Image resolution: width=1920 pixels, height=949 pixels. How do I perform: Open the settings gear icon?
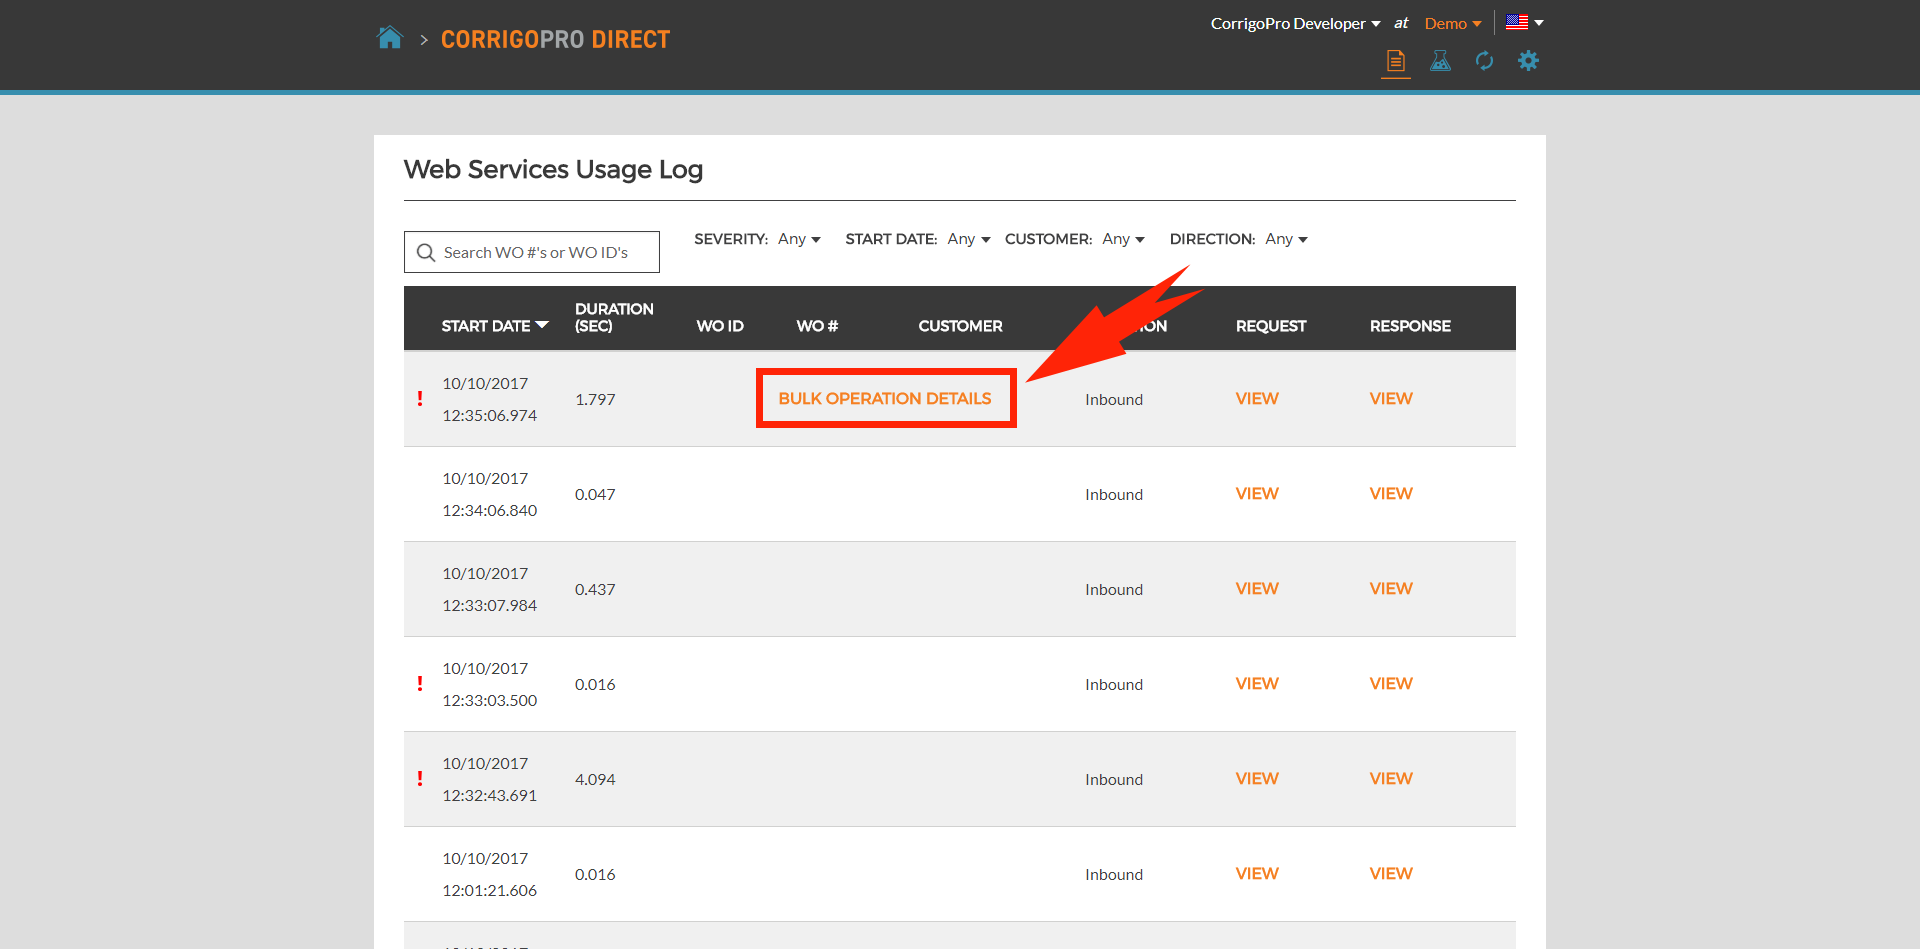1528,61
